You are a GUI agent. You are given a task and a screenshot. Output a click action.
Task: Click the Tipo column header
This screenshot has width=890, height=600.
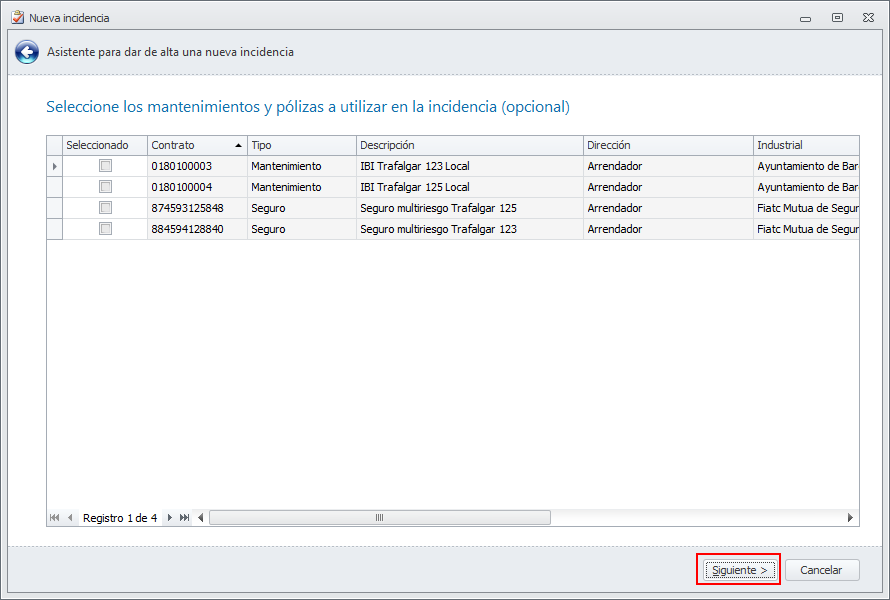click(301, 145)
